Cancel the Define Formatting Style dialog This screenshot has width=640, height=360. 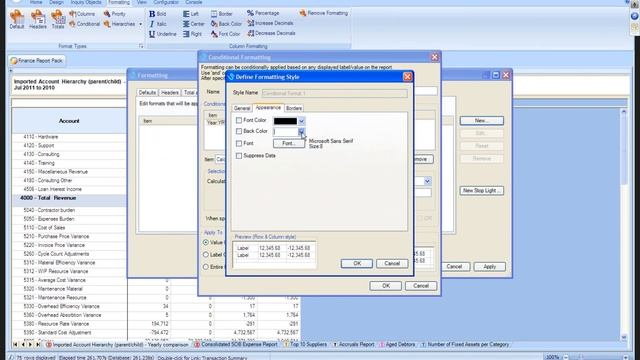point(392,263)
